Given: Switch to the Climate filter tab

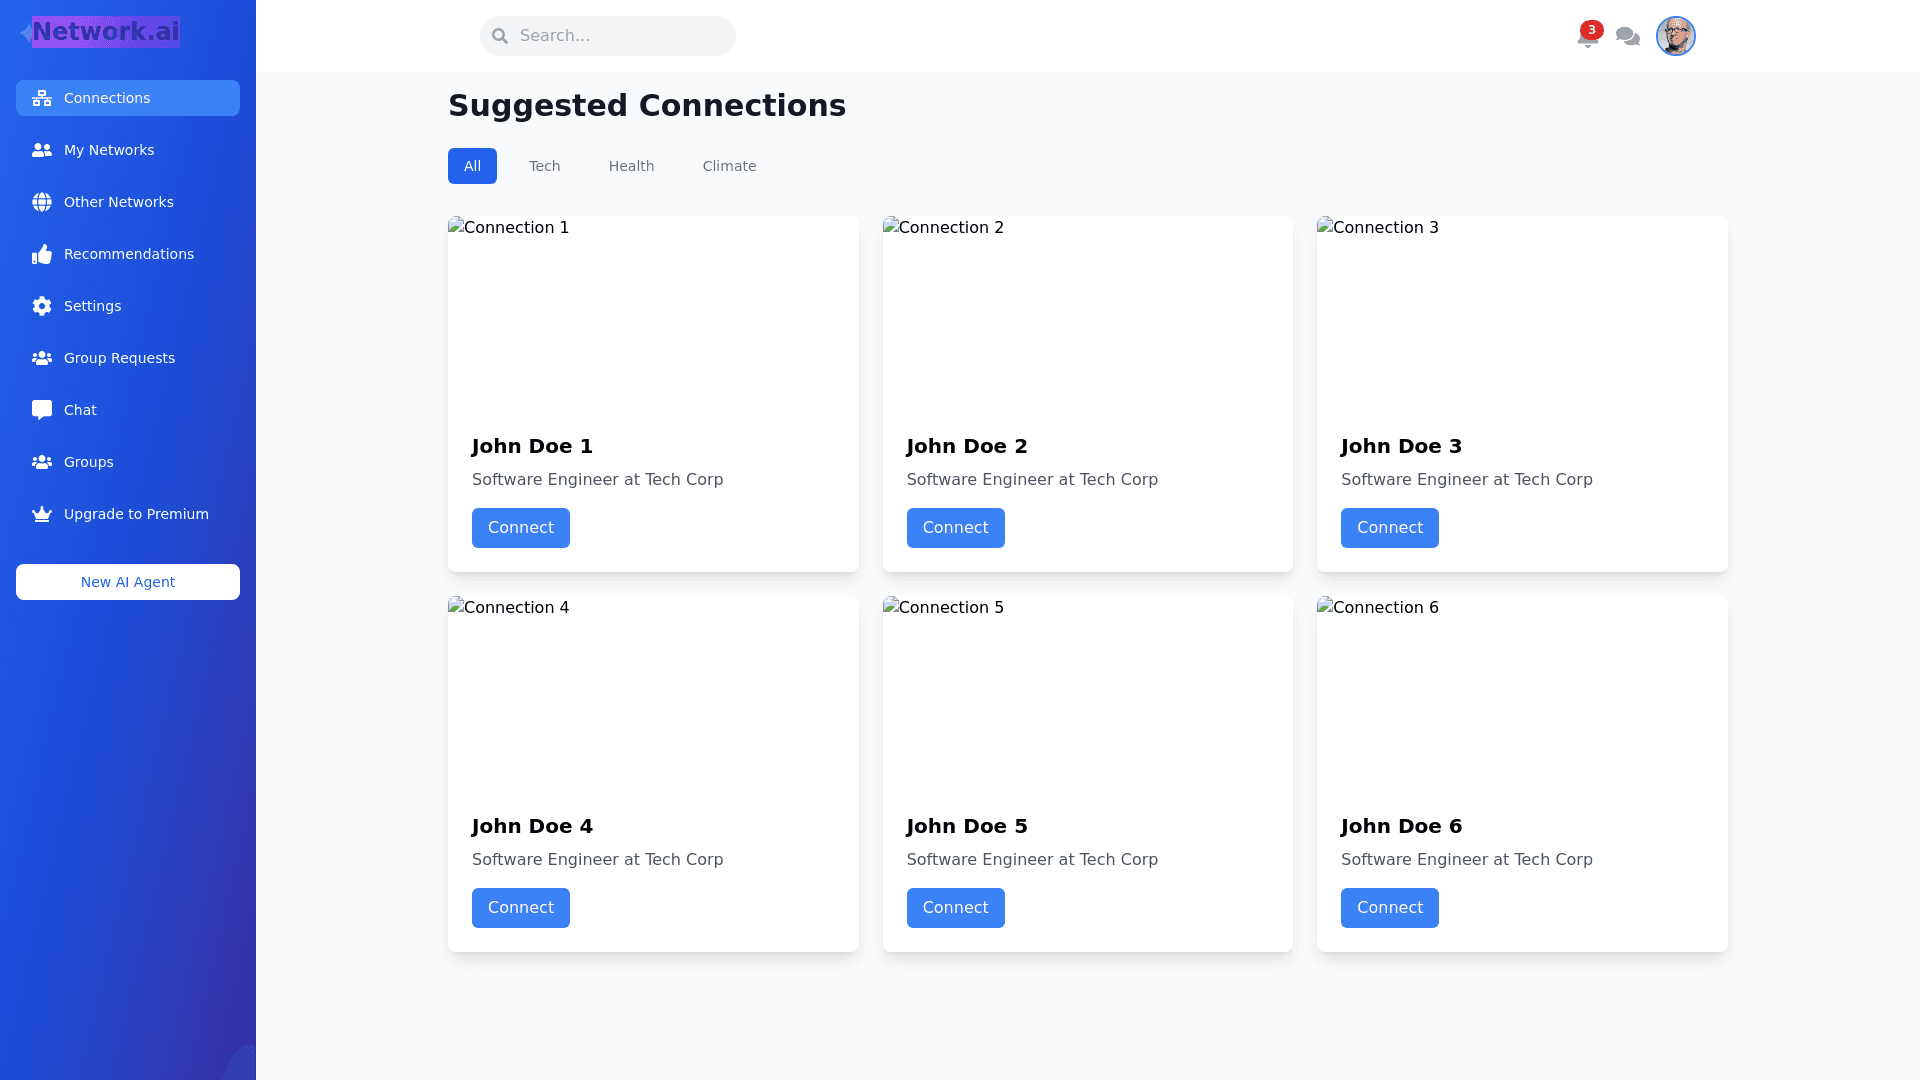Looking at the screenshot, I should 729,166.
